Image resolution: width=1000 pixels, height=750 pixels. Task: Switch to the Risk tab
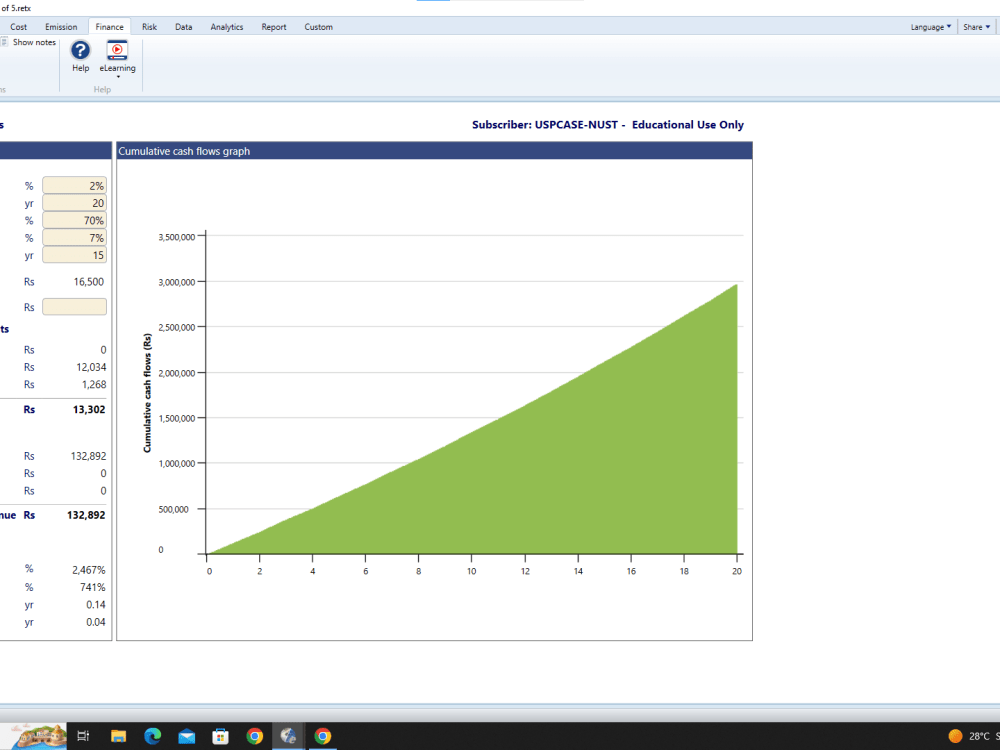(x=149, y=27)
